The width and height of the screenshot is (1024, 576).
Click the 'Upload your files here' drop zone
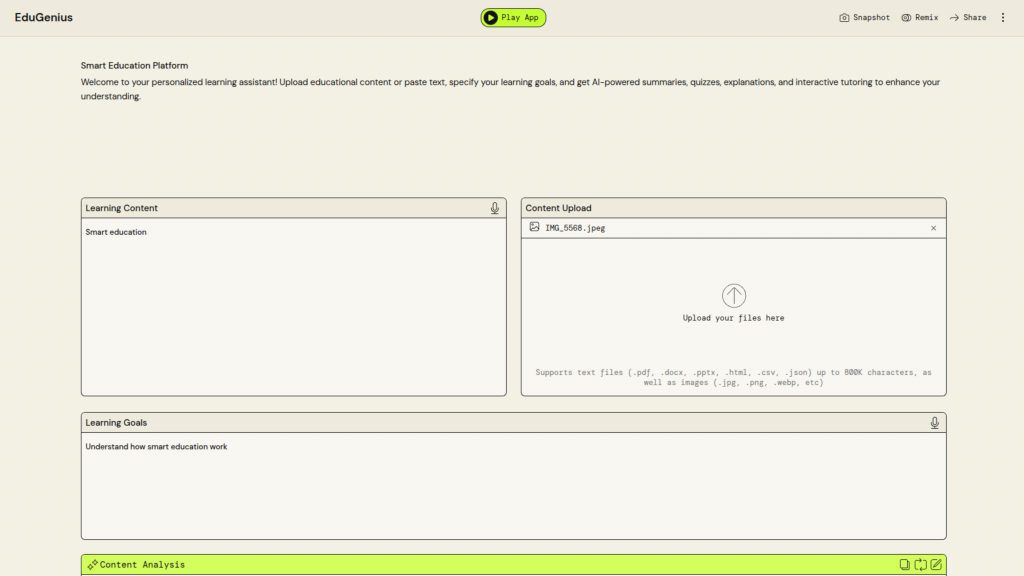click(x=733, y=318)
